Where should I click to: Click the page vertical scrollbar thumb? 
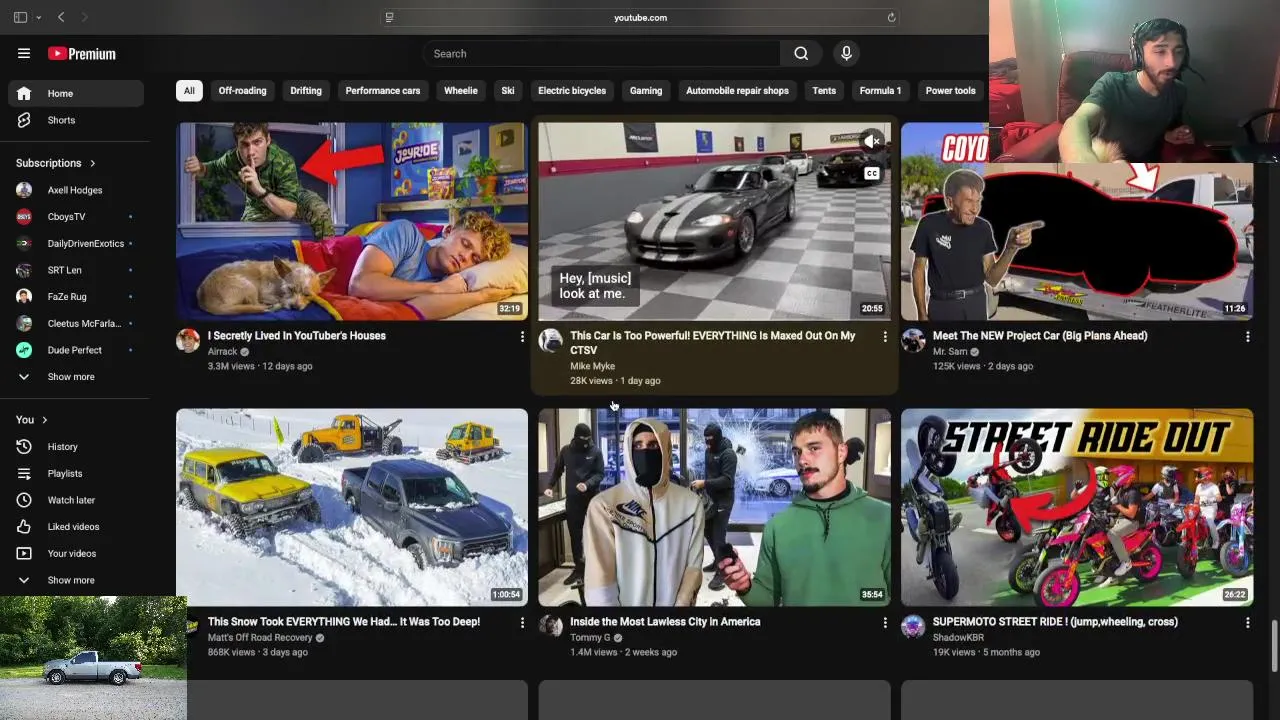pos(1274,646)
